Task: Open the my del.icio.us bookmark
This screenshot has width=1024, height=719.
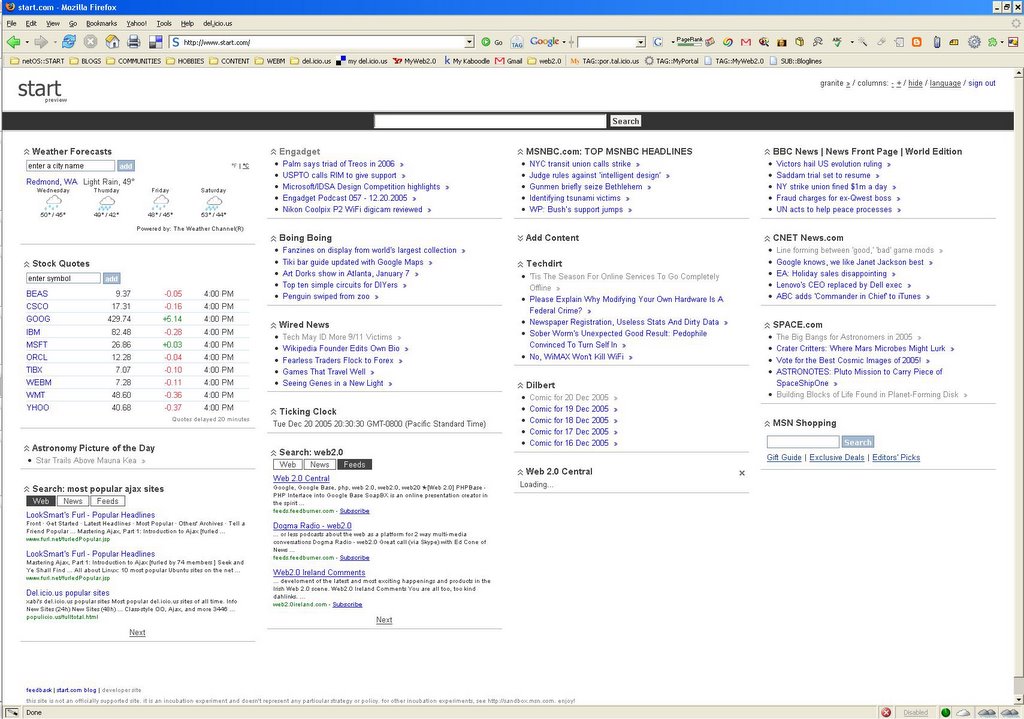Action: 361,61
